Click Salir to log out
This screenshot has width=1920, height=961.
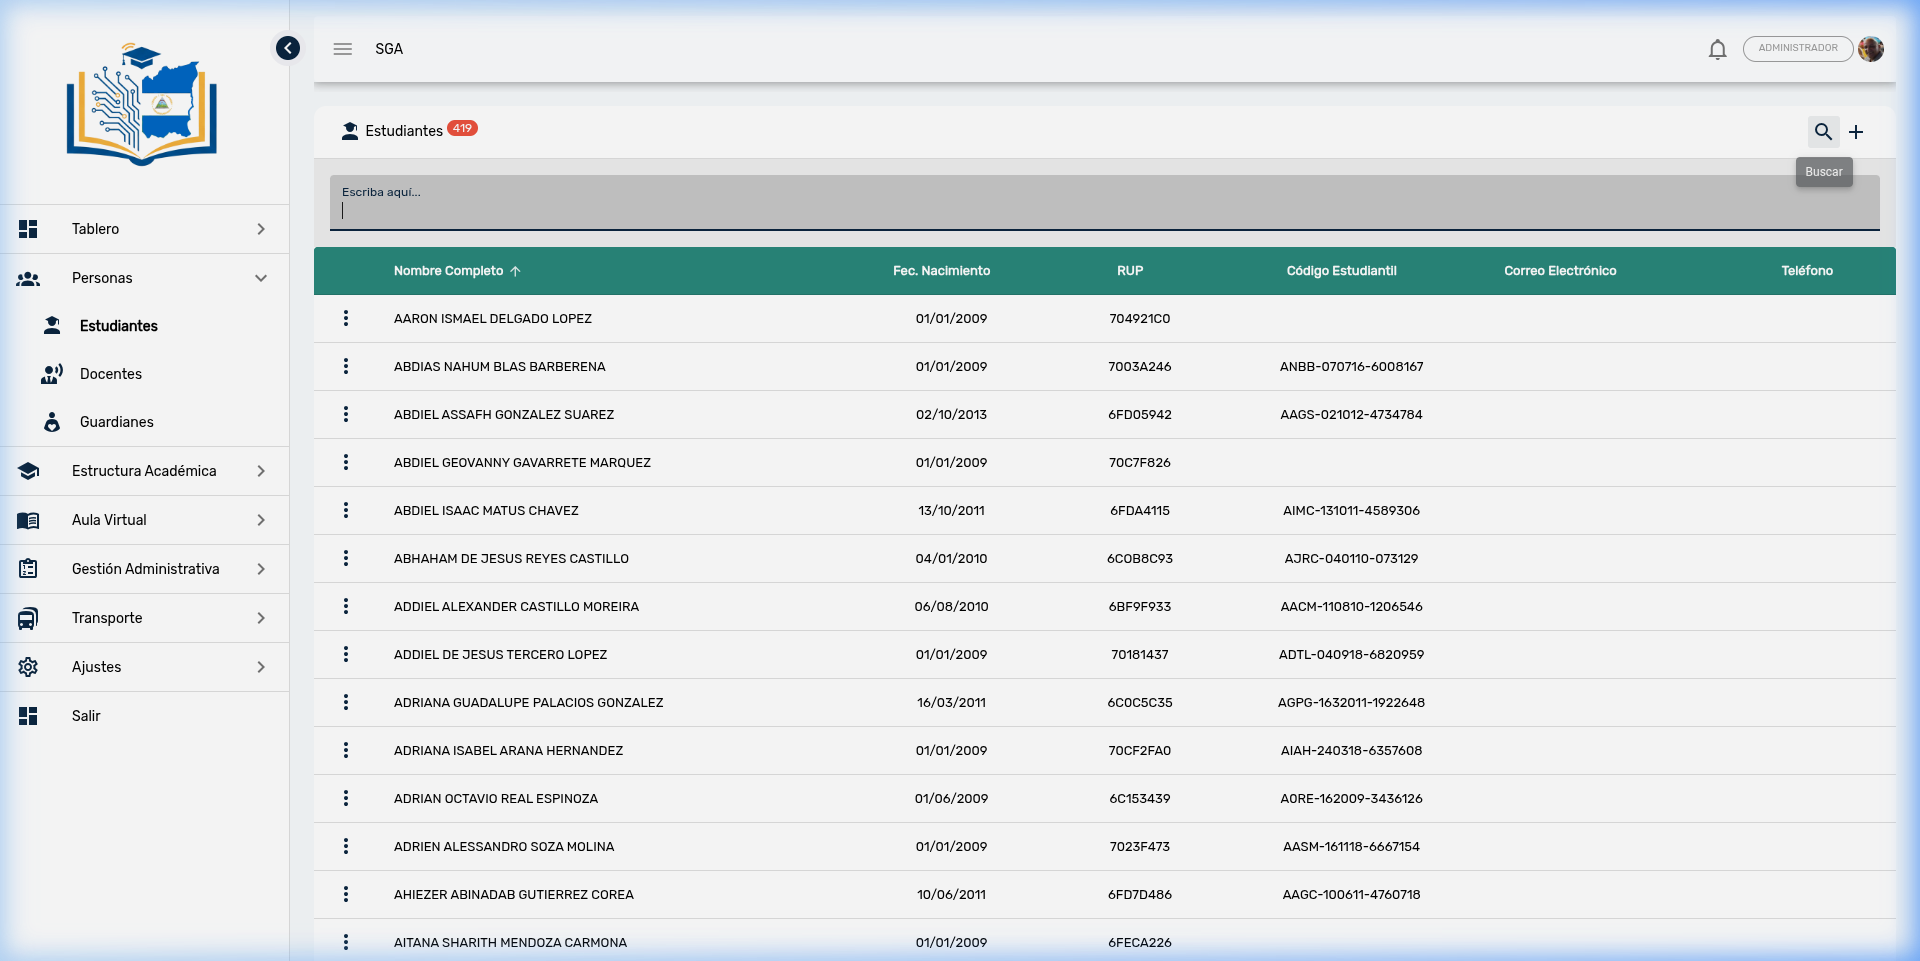(x=86, y=716)
